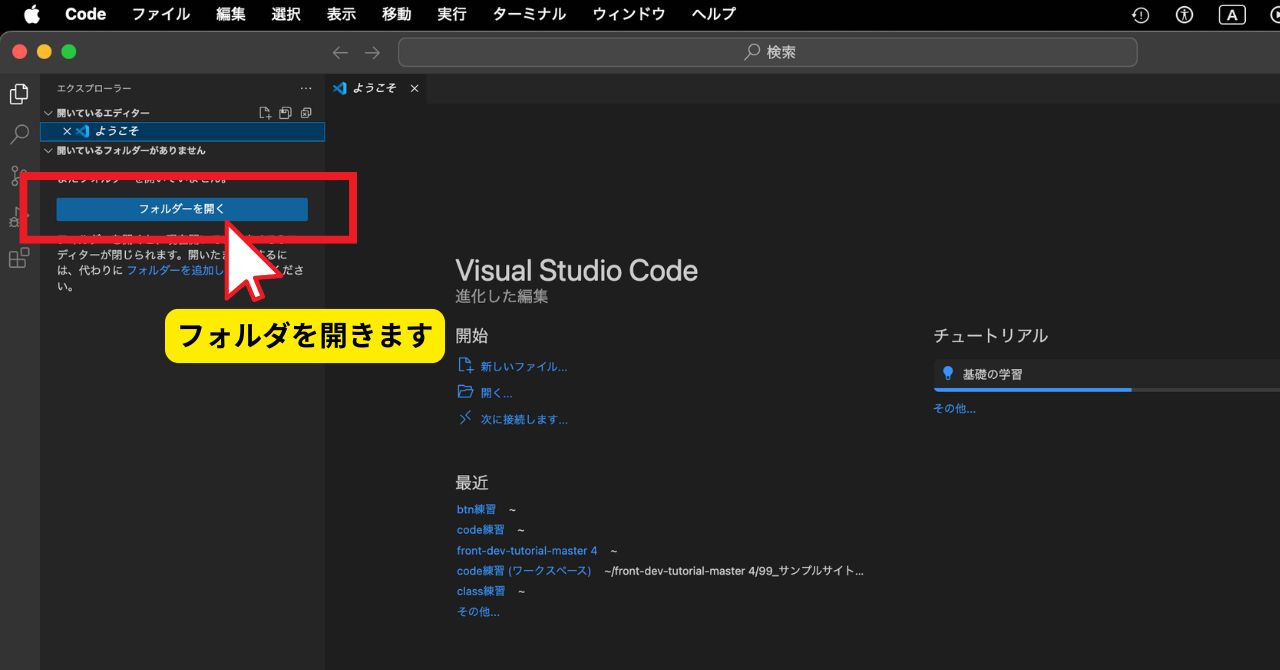Click the 最近 section heading
Viewport: 1280px width, 670px height.
tap(472, 483)
